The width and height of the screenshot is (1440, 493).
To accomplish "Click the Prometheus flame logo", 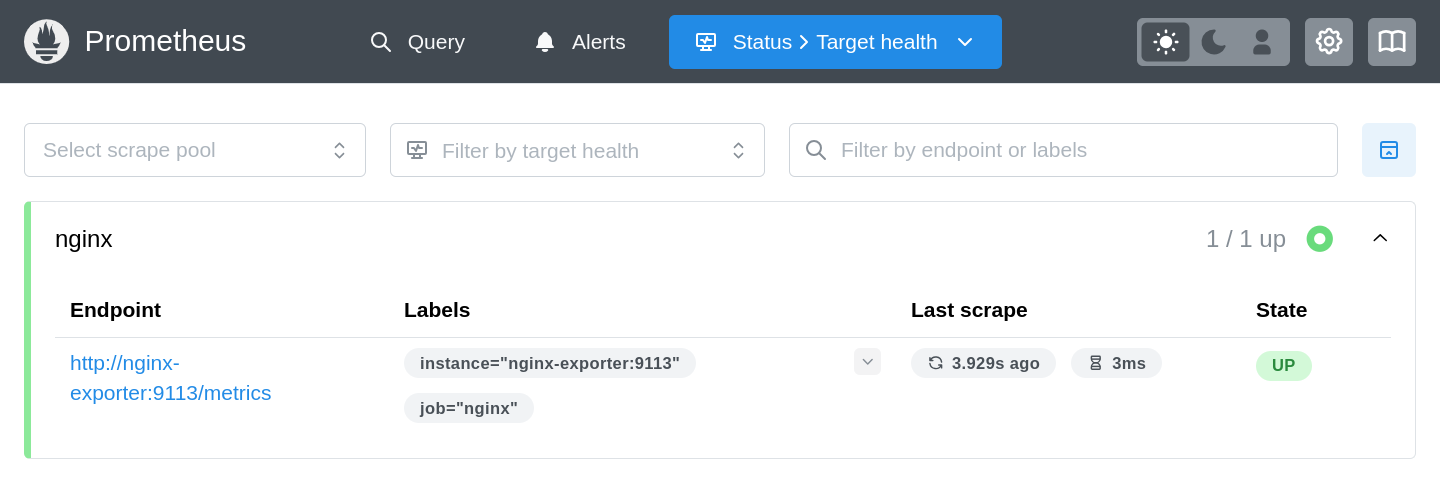I will [46, 42].
